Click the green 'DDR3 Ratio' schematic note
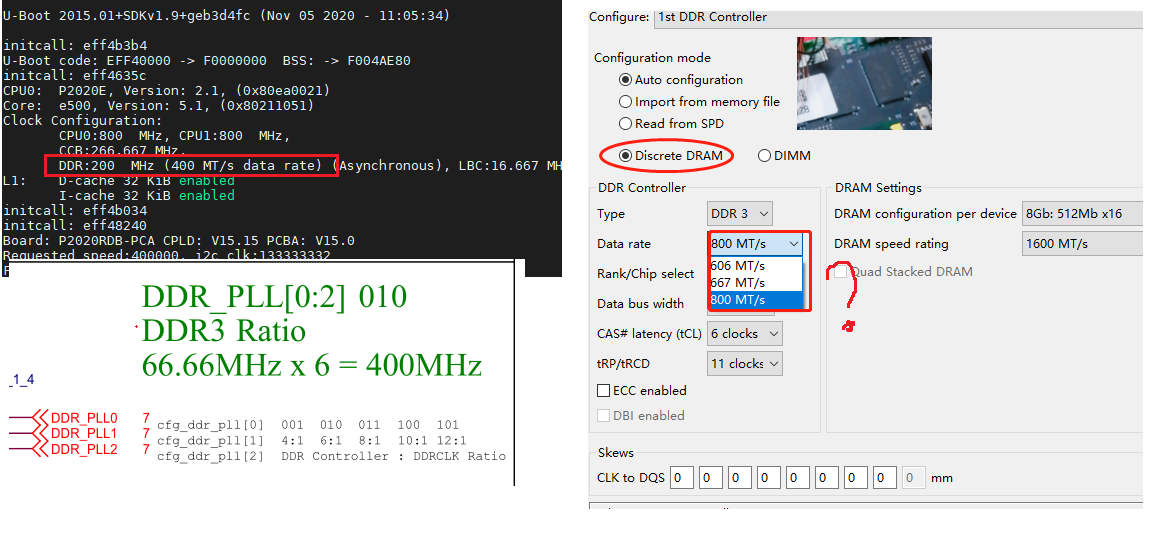Screen dimensions: 1160x534 pyautogui.click(x=223, y=331)
